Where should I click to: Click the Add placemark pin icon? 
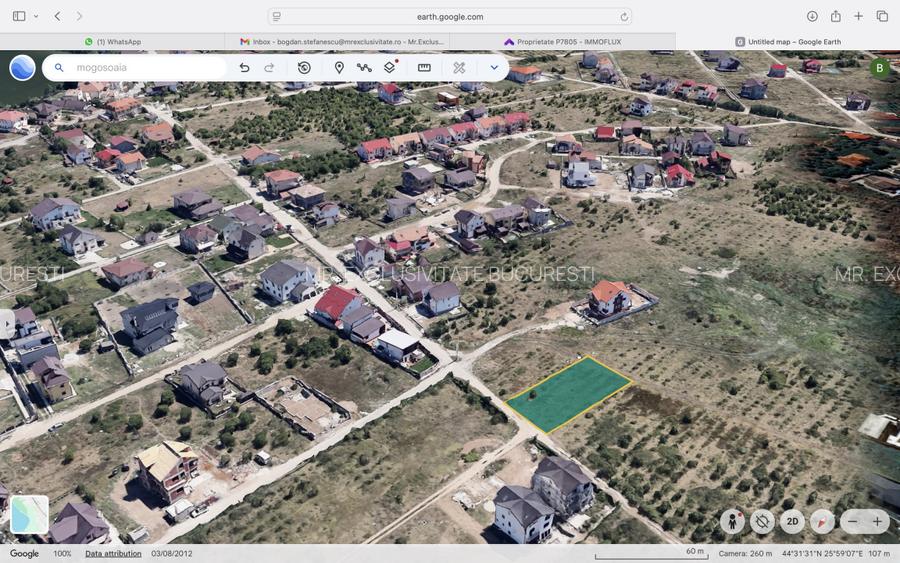point(339,68)
